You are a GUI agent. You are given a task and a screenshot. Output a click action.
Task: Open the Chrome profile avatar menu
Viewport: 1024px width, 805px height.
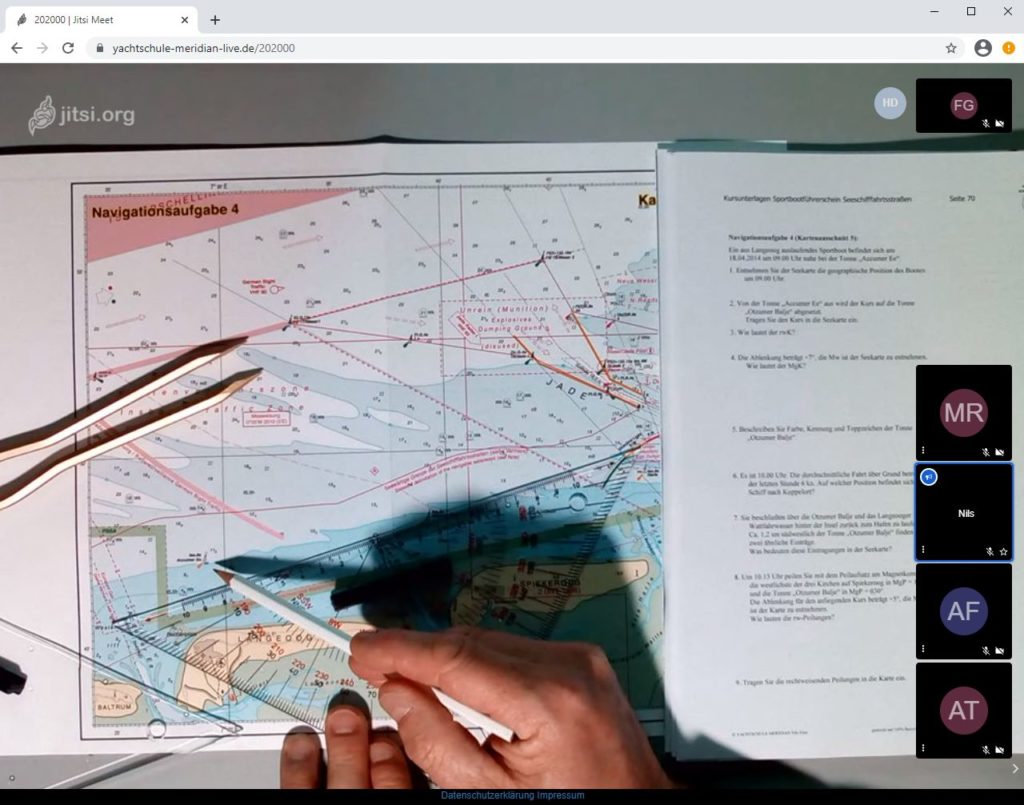coord(982,48)
